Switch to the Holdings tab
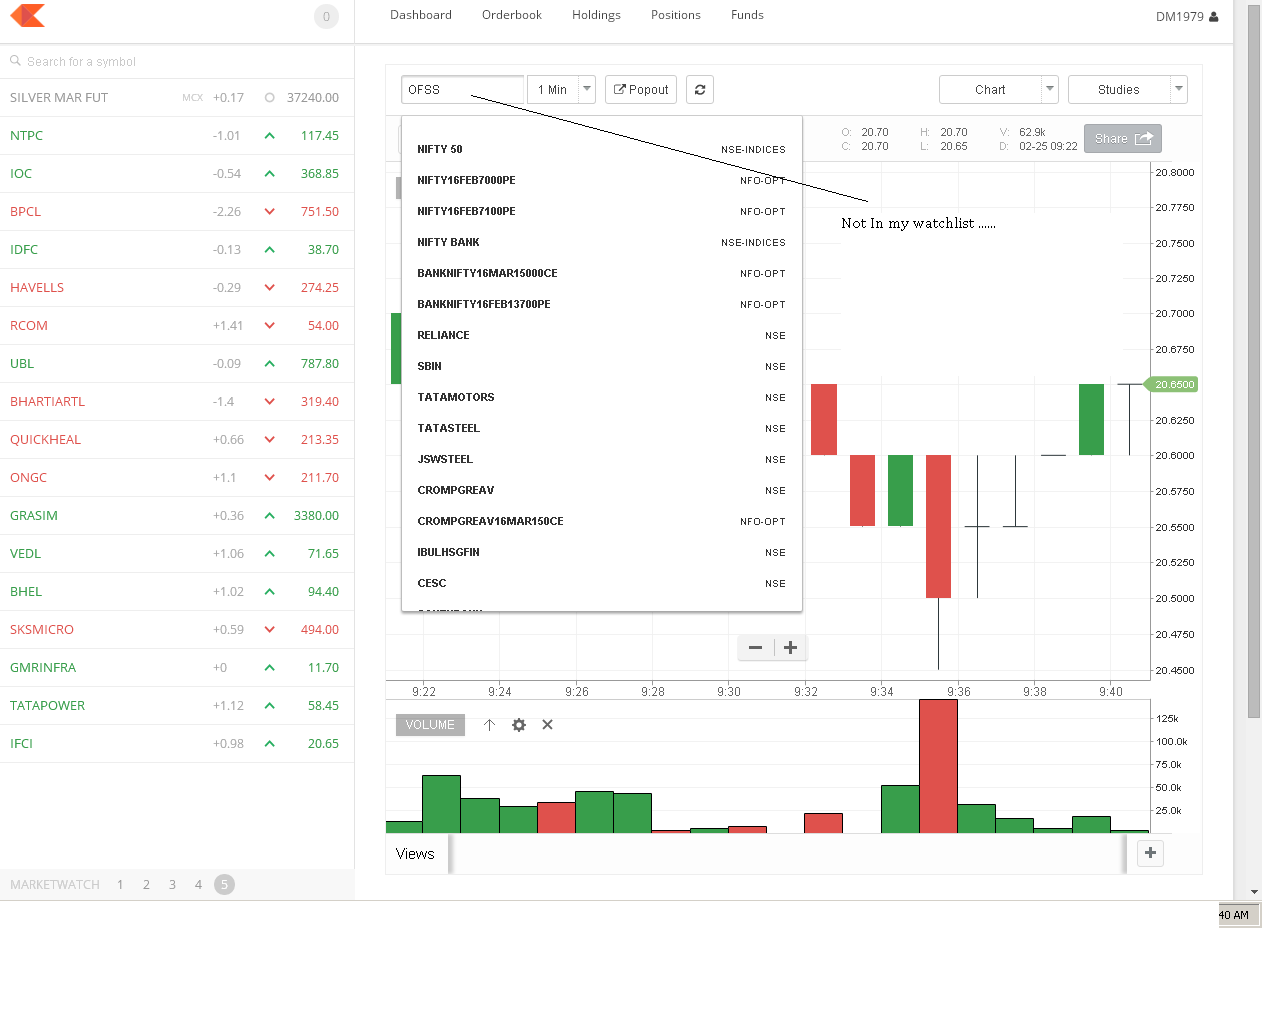Screen dimensions: 1280x1024 596,15
